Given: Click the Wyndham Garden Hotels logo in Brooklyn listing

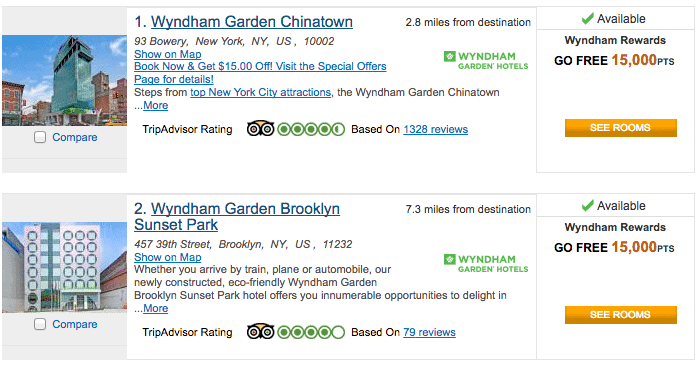Looking at the screenshot, I should click(486, 264).
